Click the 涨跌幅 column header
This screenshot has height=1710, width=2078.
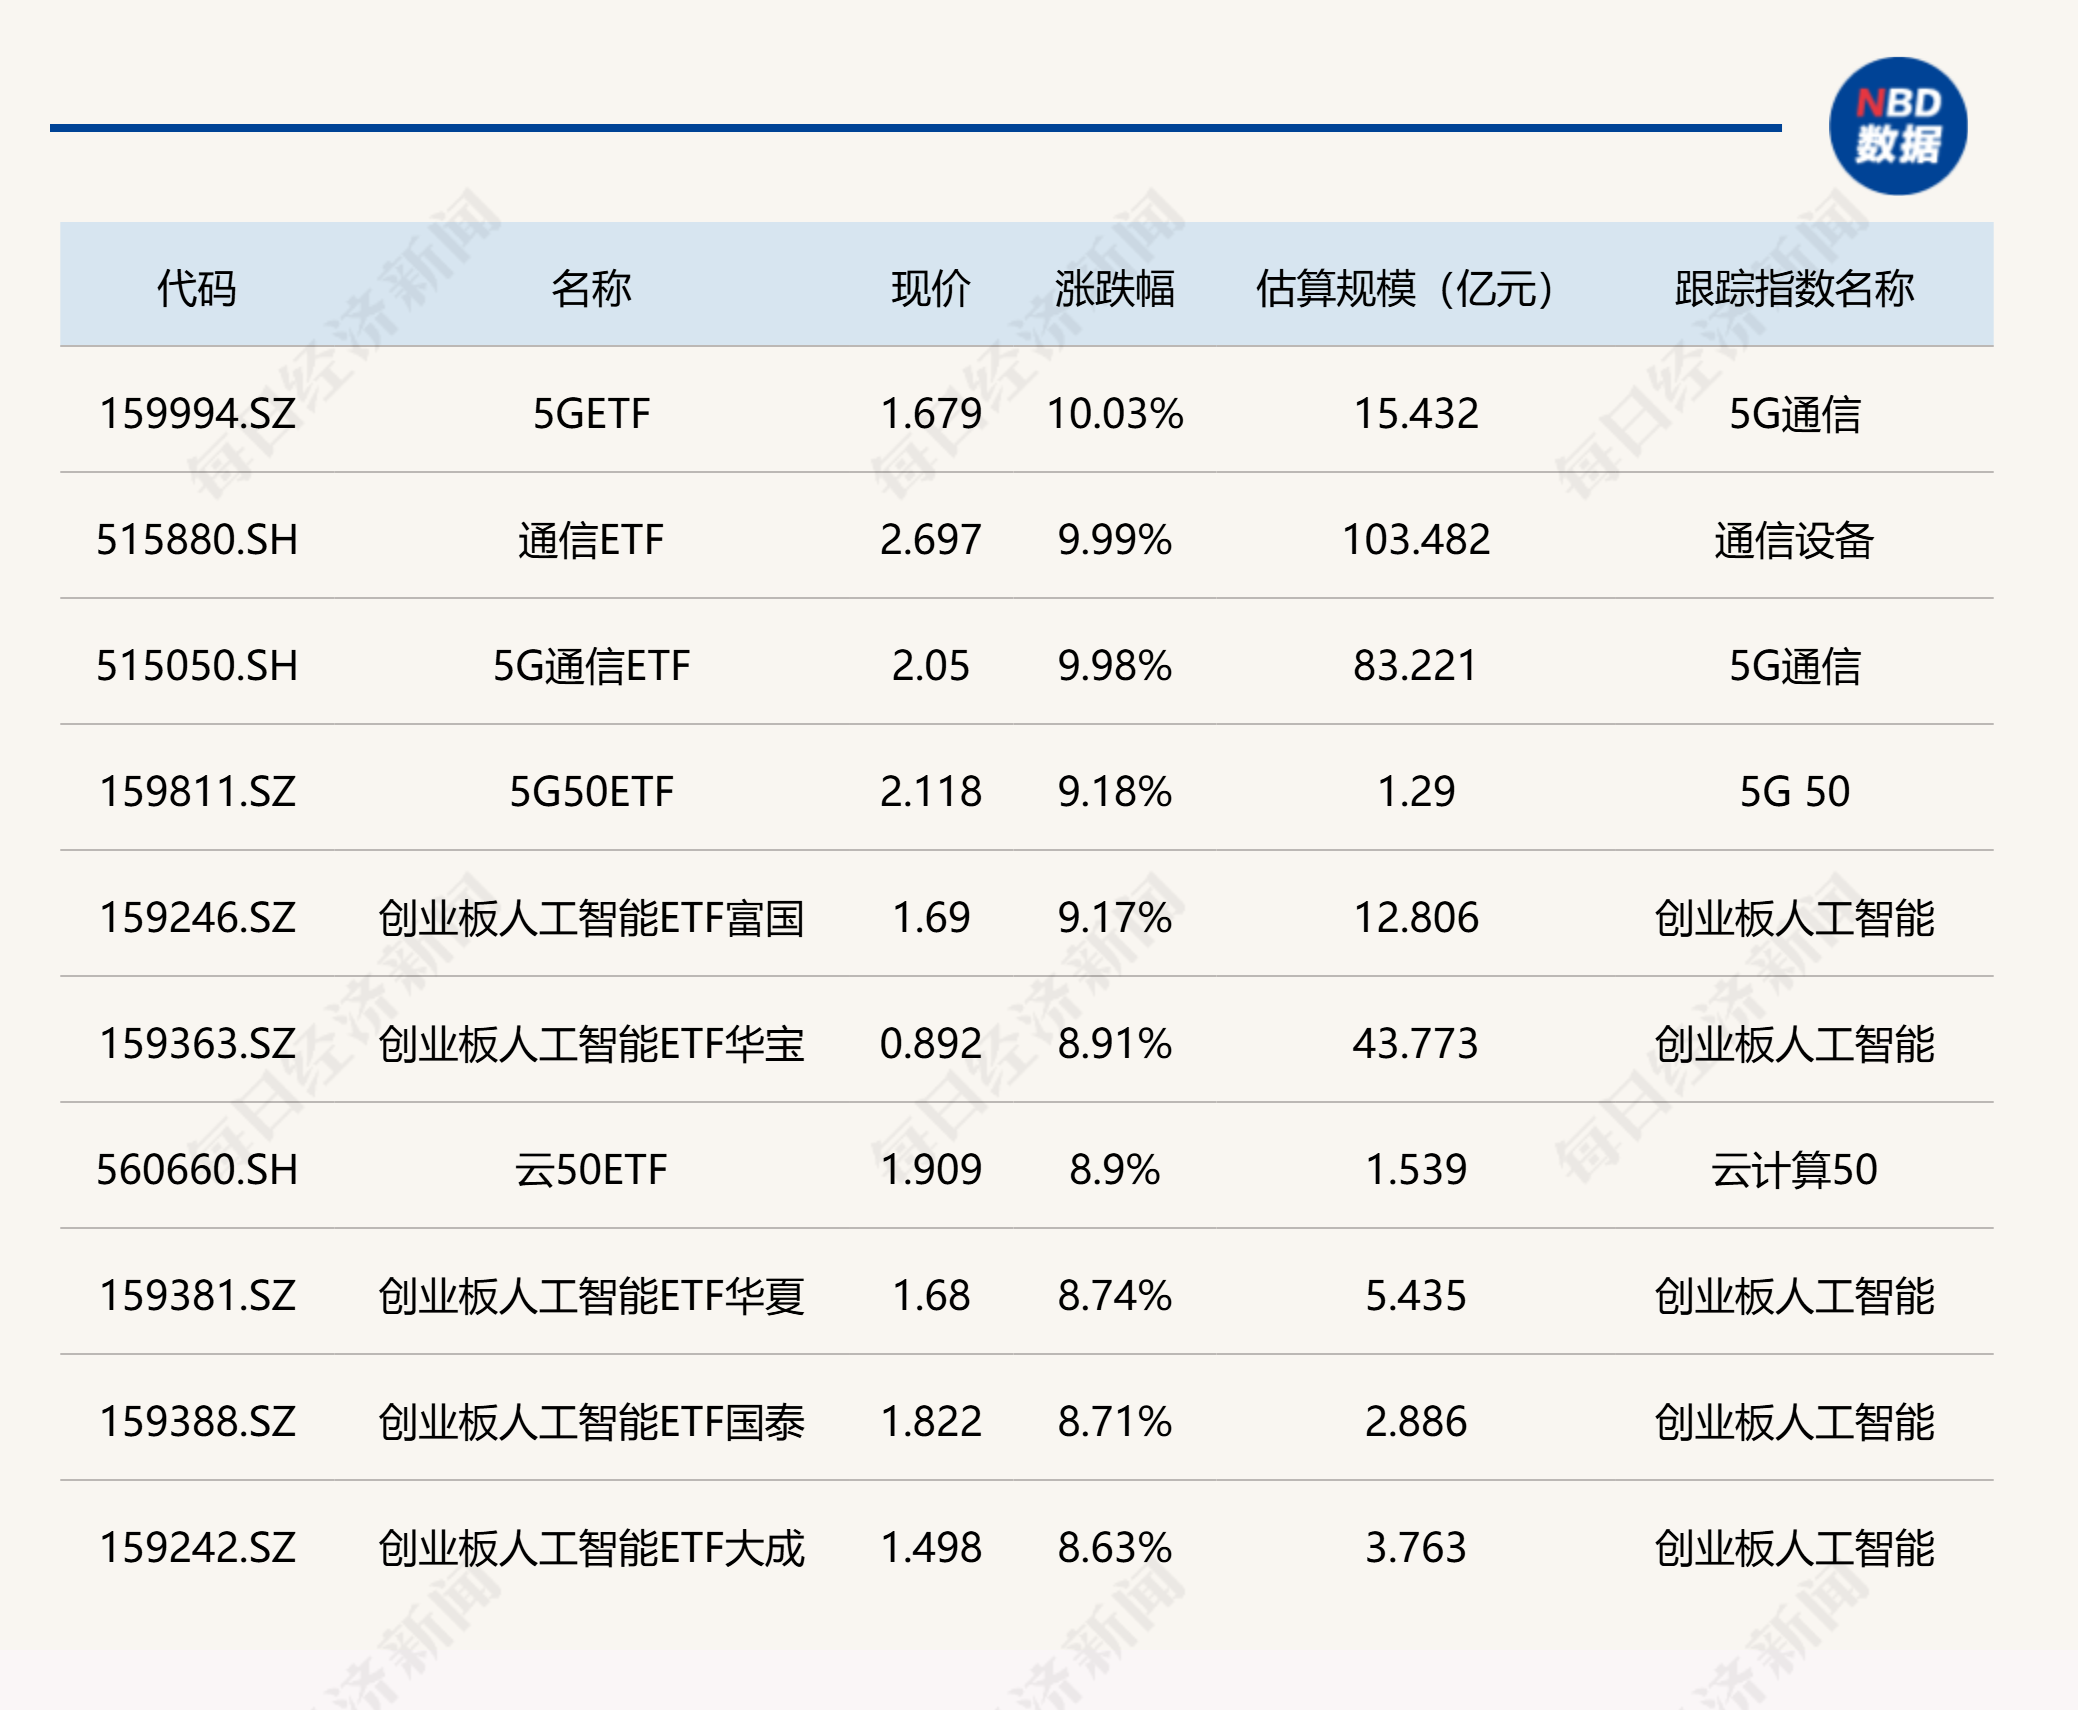[x=1114, y=288]
